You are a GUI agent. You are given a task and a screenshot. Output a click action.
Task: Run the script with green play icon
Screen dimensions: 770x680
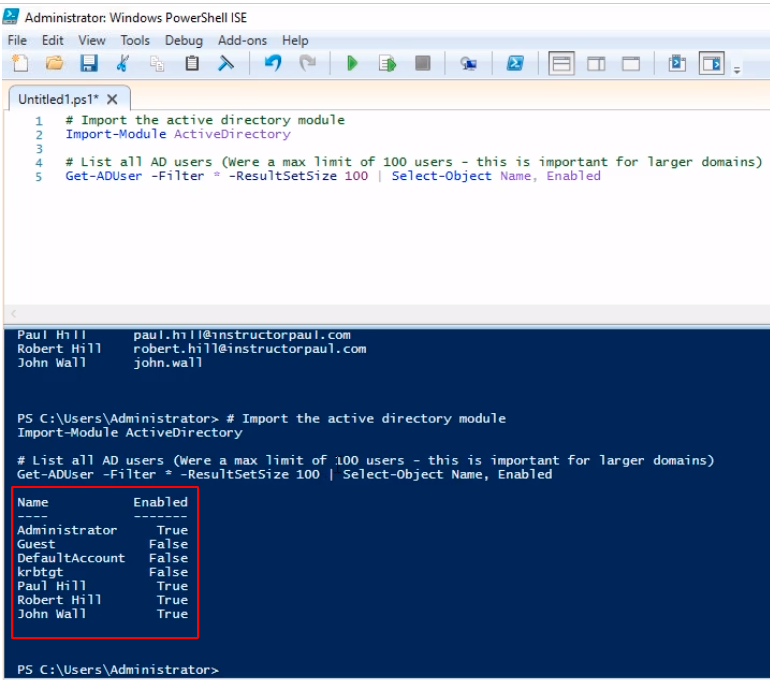point(352,63)
